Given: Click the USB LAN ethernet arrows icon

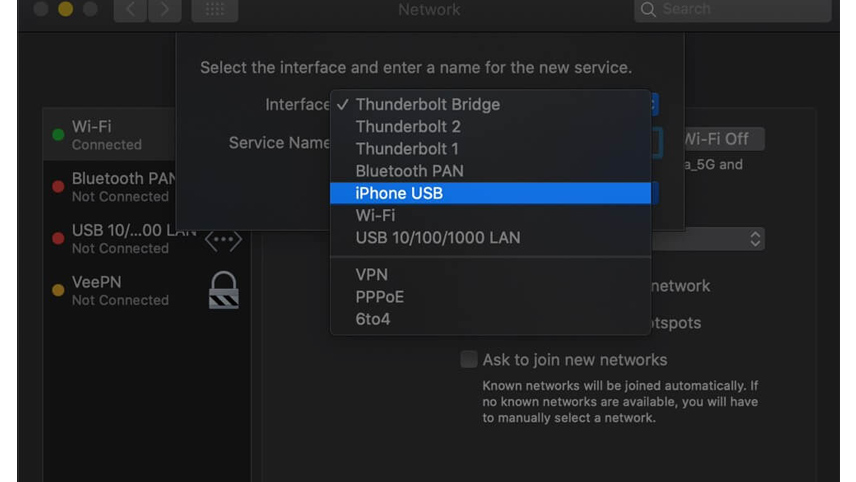Looking at the screenshot, I should pyautogui.click(x=223, y=240).
